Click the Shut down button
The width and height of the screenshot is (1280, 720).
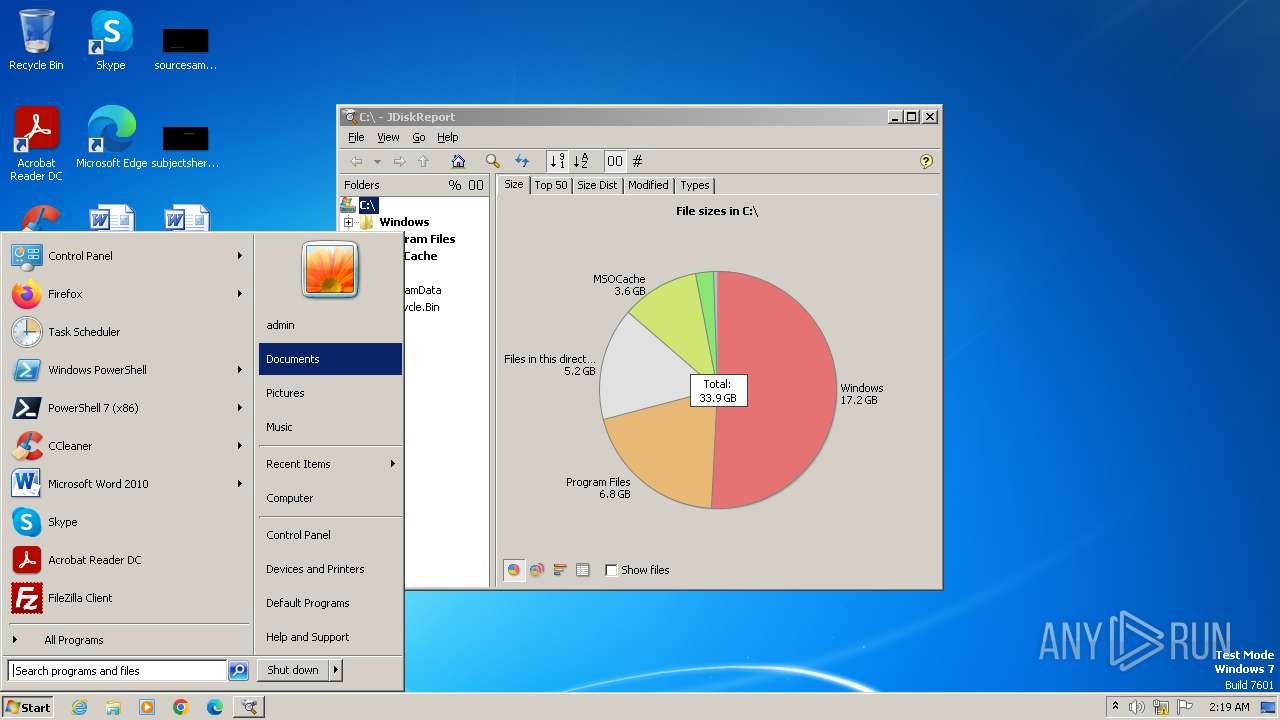click(293, 670)
